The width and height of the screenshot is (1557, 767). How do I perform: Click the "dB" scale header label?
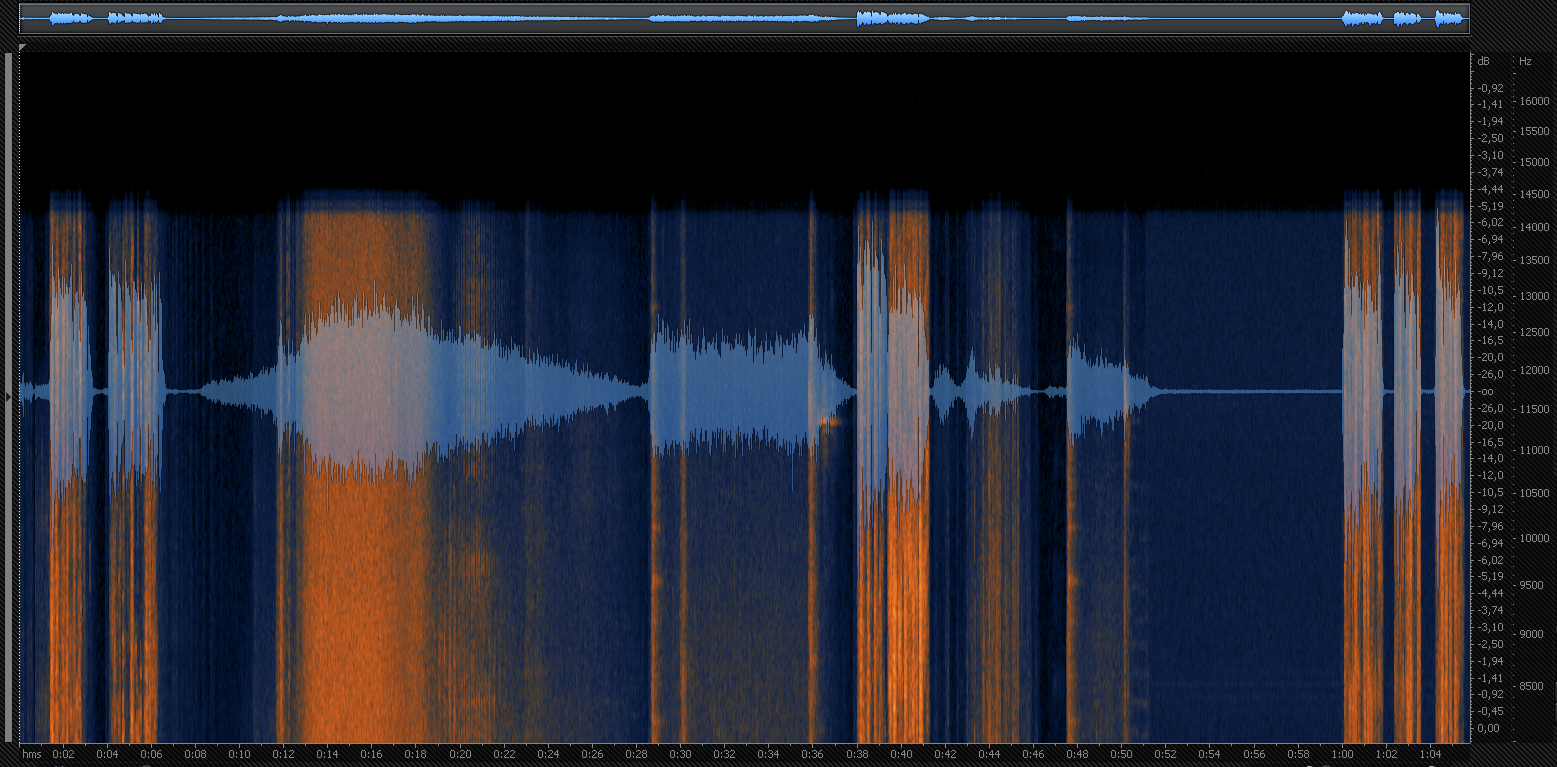click(x=1483, y=62)
